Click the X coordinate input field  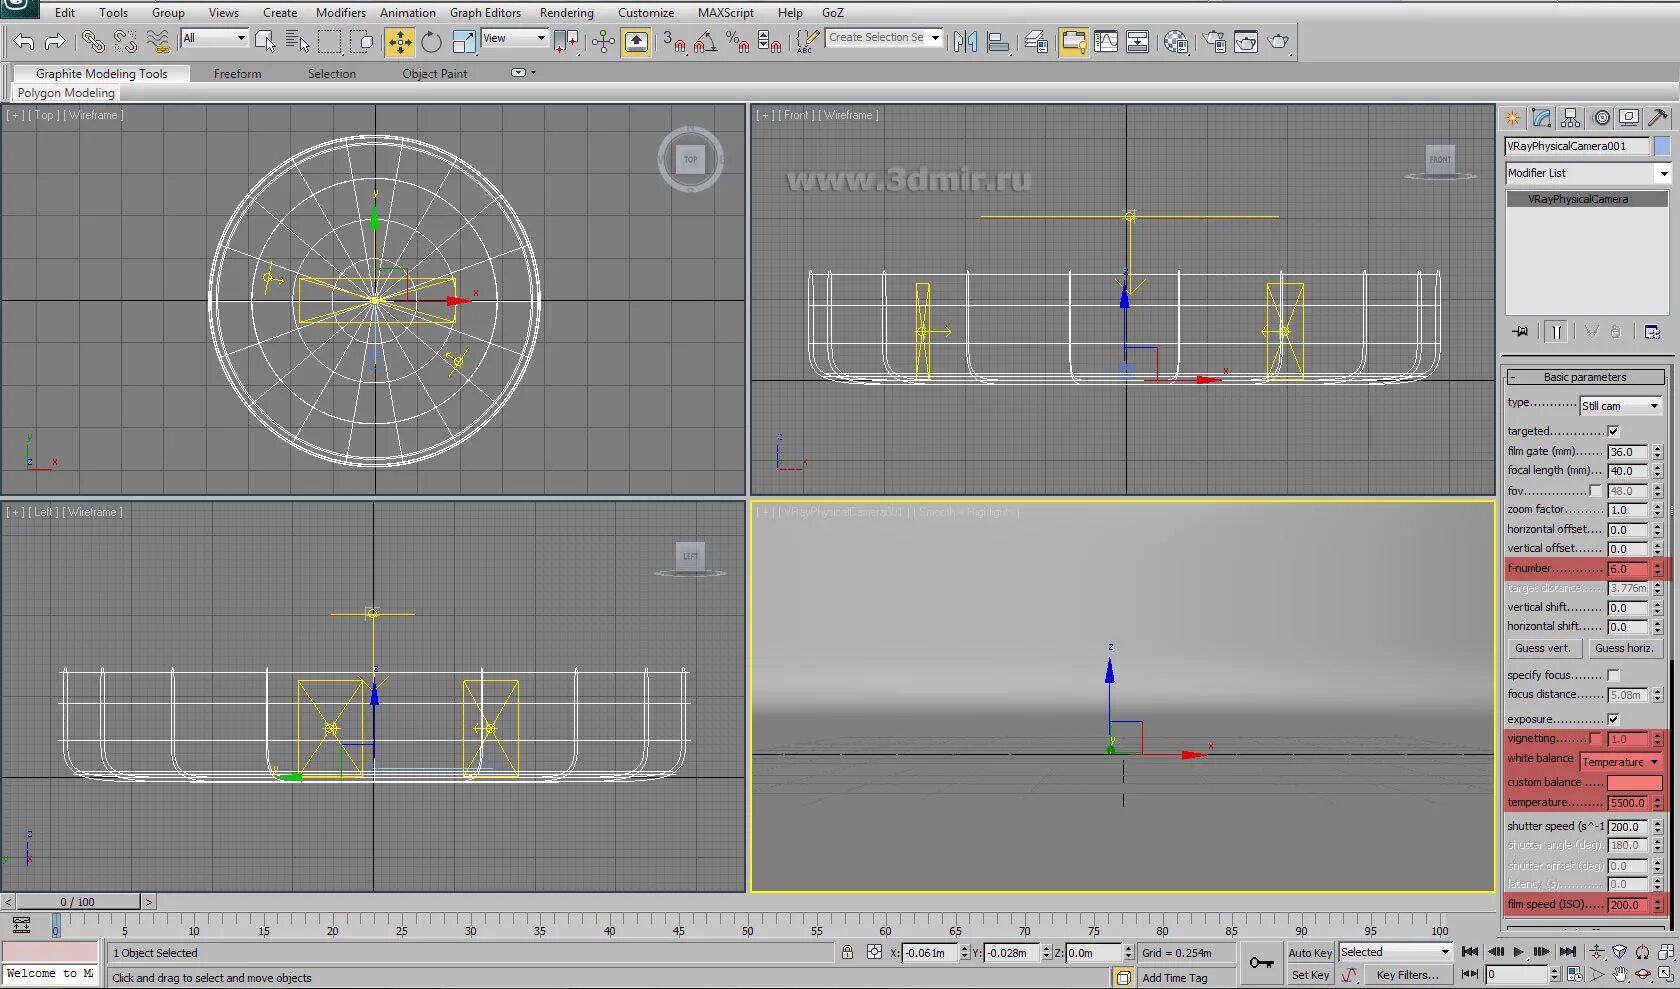click(x=930, y=953)
